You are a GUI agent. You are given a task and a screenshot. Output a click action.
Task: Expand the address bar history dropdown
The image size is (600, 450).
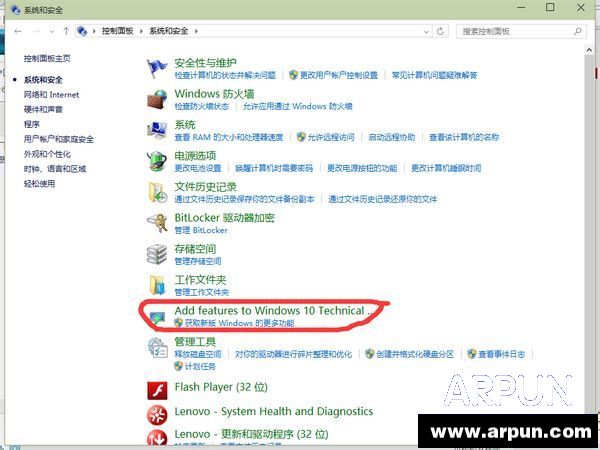click(426, 32)
